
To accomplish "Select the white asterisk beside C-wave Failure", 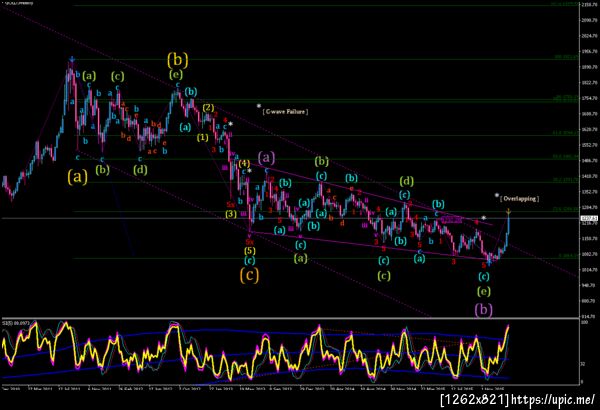I will pyautogui.click(x=259, y=106).
